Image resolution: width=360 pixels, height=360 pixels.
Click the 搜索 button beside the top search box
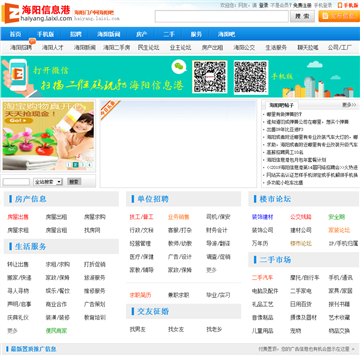[302, 16]
